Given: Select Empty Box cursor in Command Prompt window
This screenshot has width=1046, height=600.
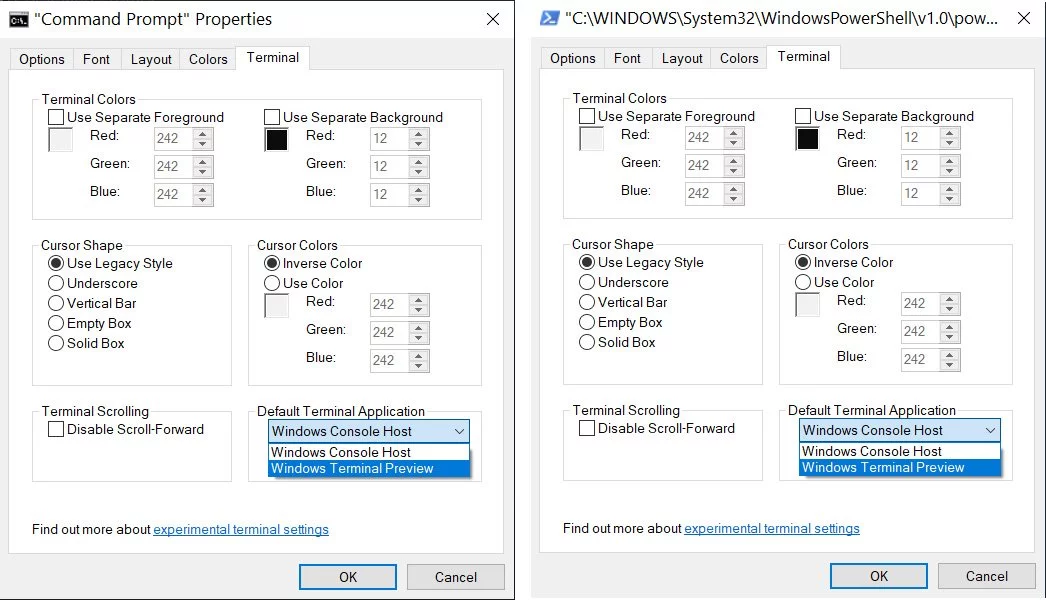Looking at the screenshot, I should point(56,323).
